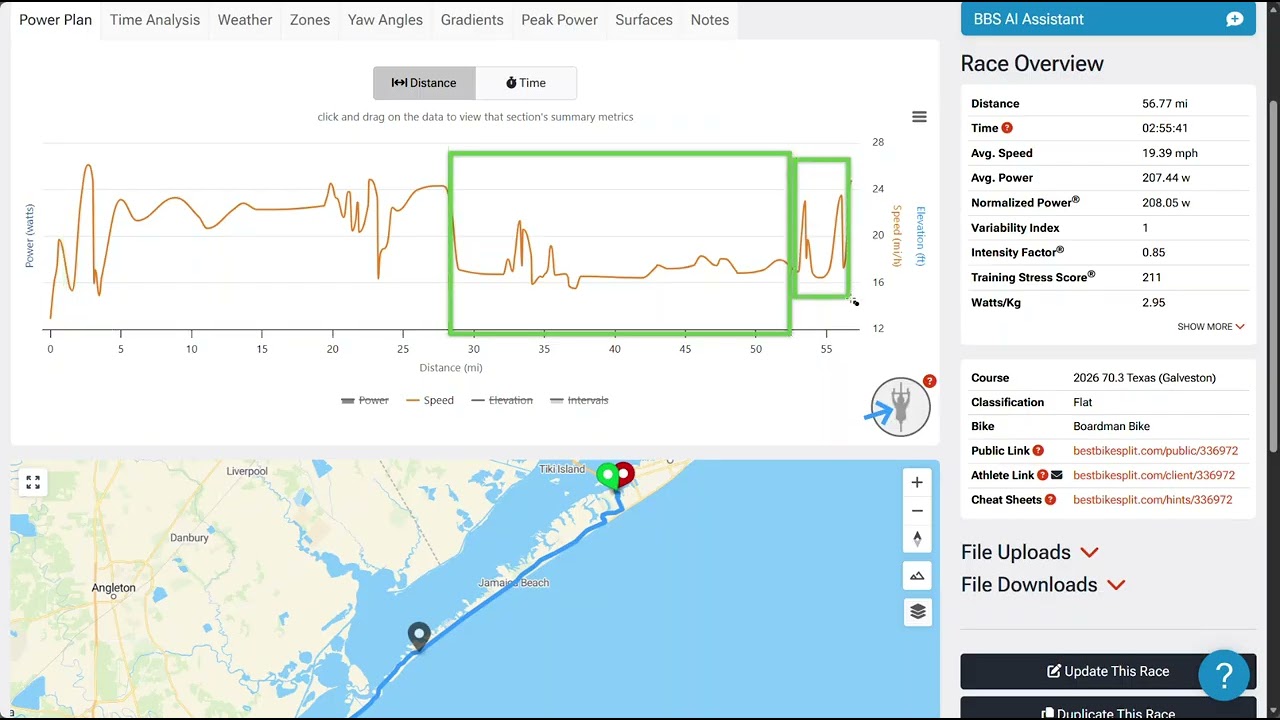The image size is (1280, 720).
Task: Click the envelope icon beside Athlete Link
Action: pos(1057,475)
